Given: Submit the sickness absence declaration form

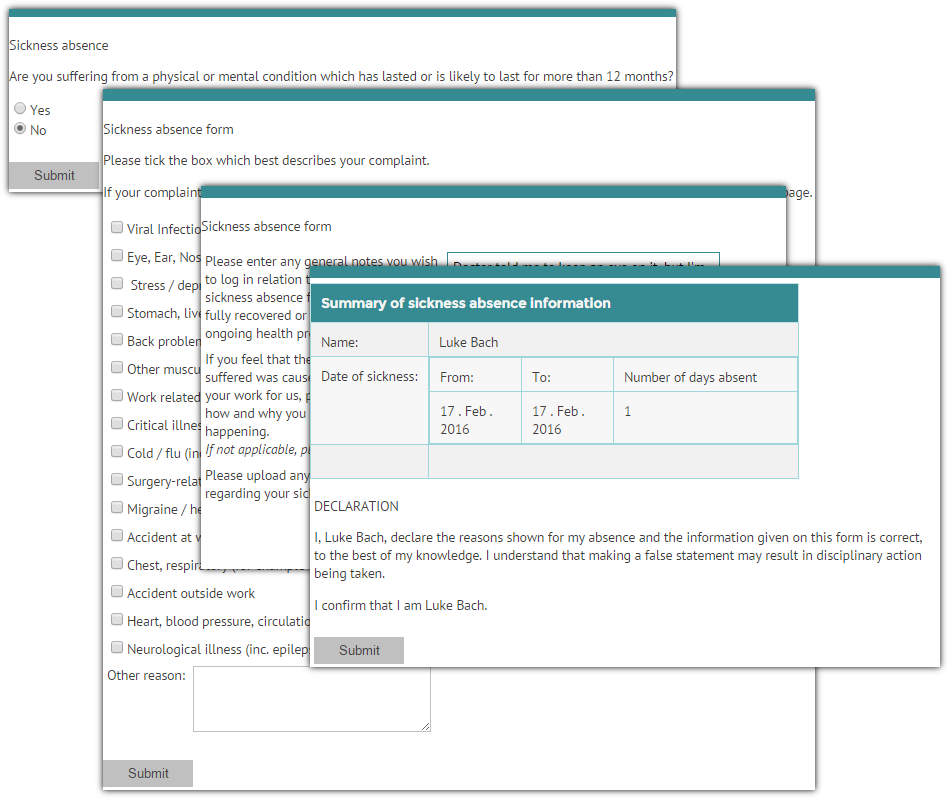Looking at the screenshot, I should (x=358, y=650).
